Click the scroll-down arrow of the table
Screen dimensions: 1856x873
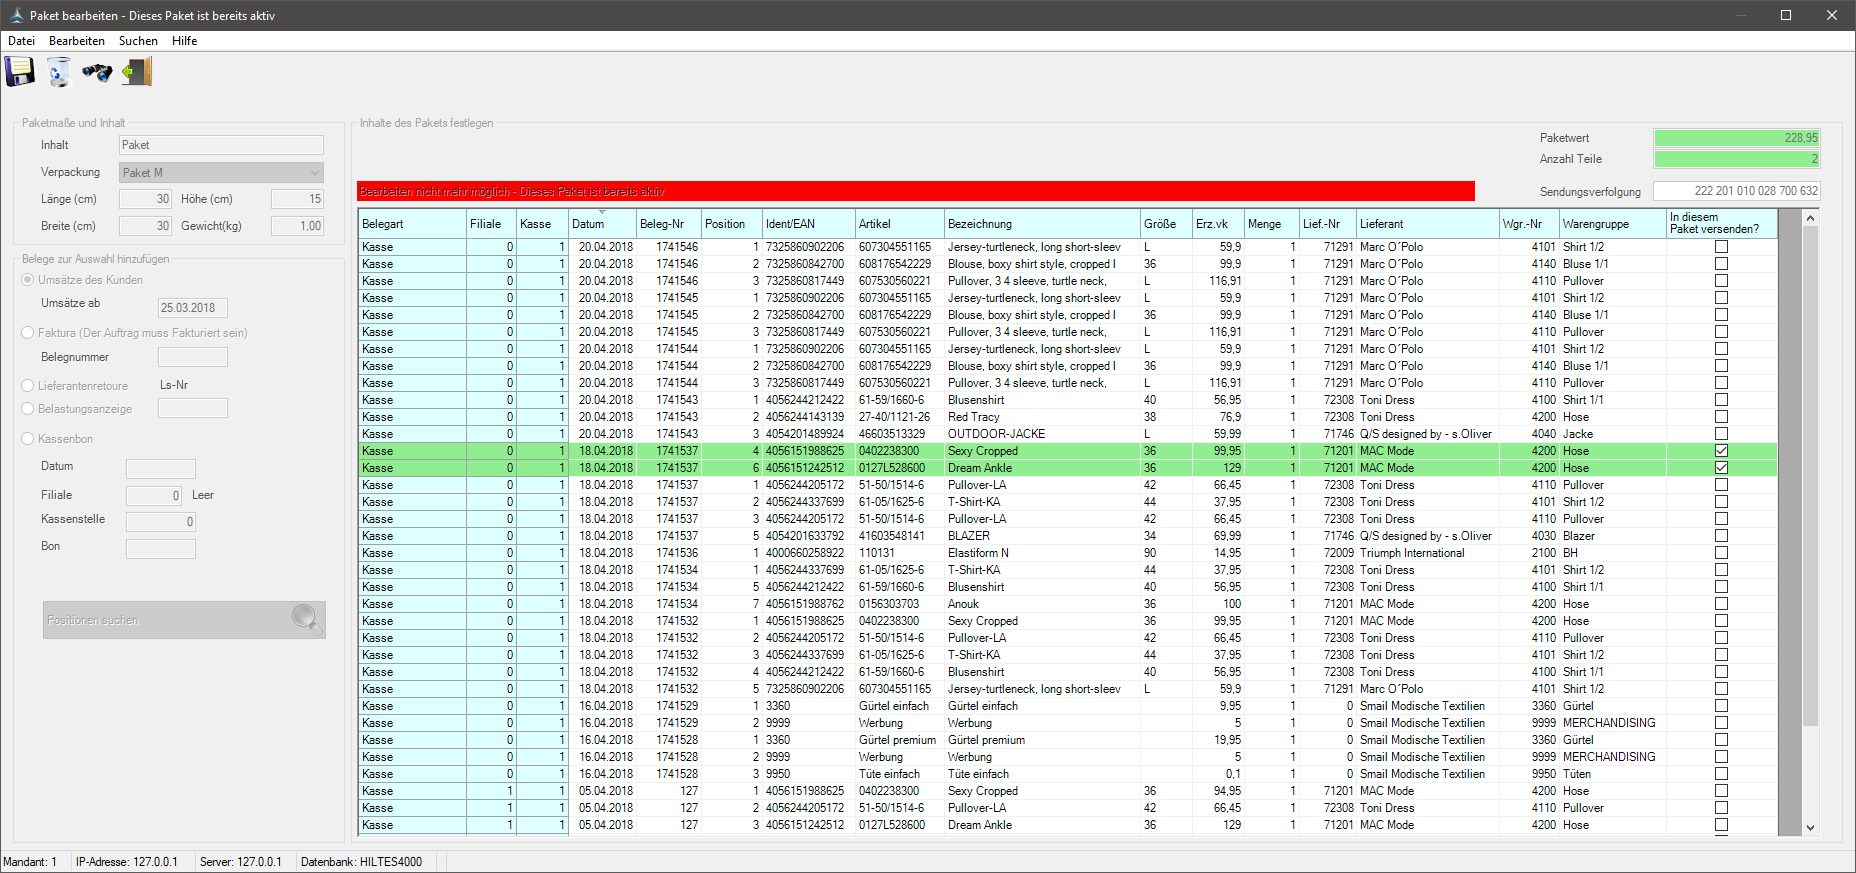tap(1810, 828)
